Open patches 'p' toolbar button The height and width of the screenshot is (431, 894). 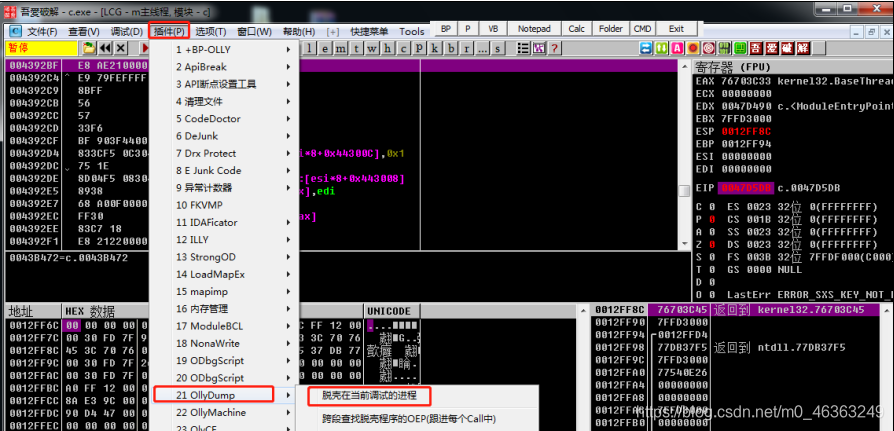[419, 48]
